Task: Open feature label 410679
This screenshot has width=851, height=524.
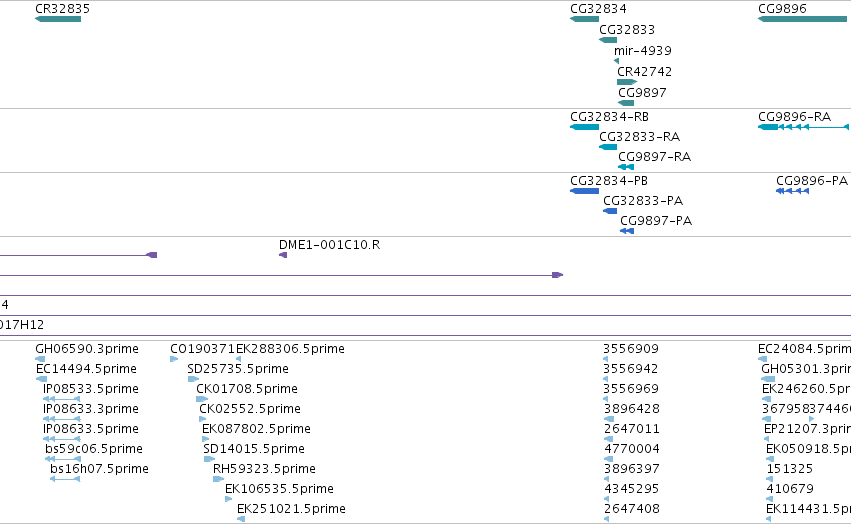Action: pyautogui.click(x=790, y=489)
